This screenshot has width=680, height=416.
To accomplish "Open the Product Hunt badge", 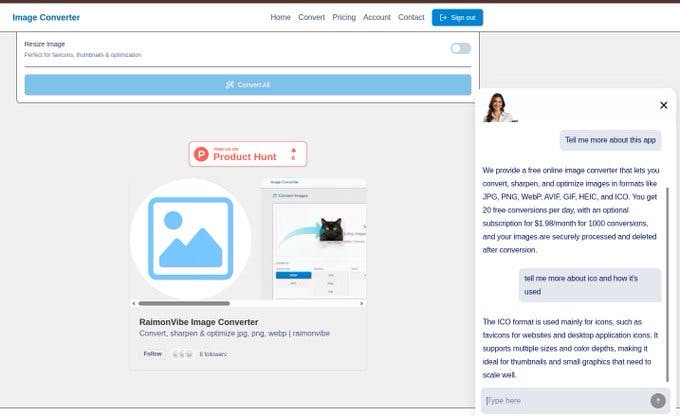I will (x=248, y=154).
